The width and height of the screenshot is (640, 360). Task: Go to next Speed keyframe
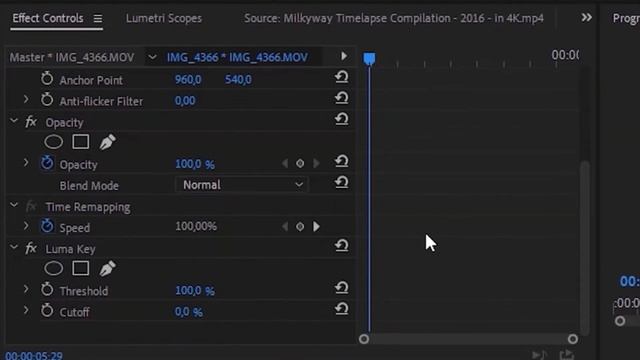[316, 227]
